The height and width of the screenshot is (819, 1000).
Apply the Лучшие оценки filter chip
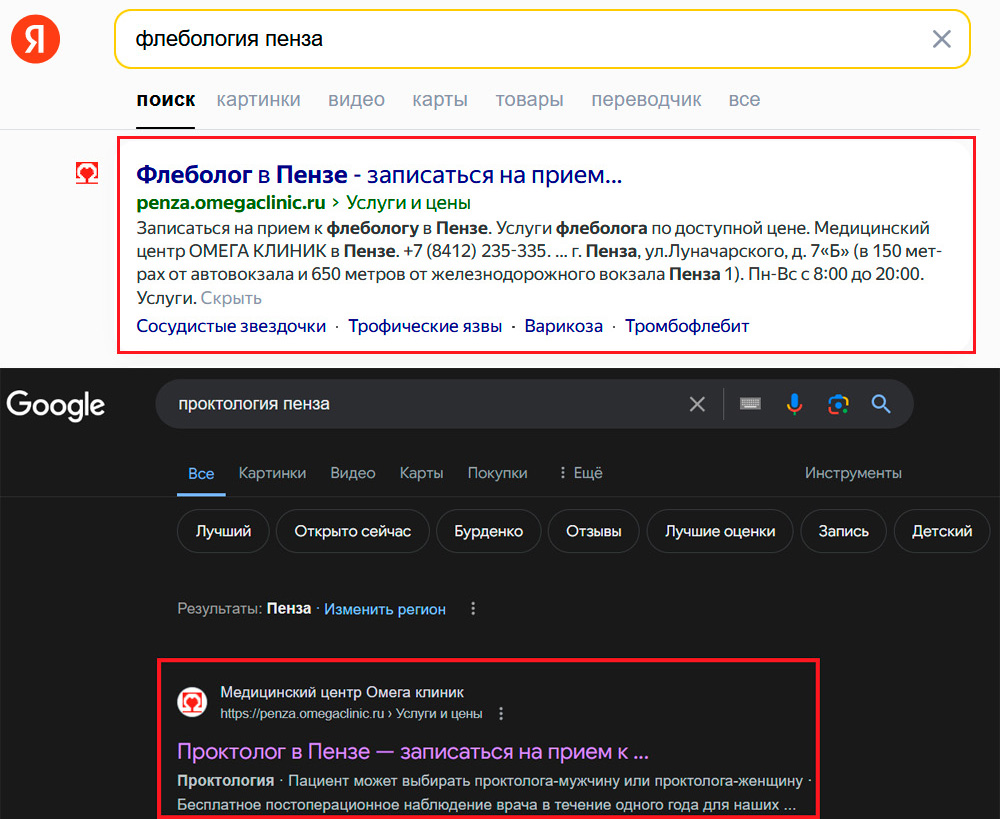tap(720, 531)
